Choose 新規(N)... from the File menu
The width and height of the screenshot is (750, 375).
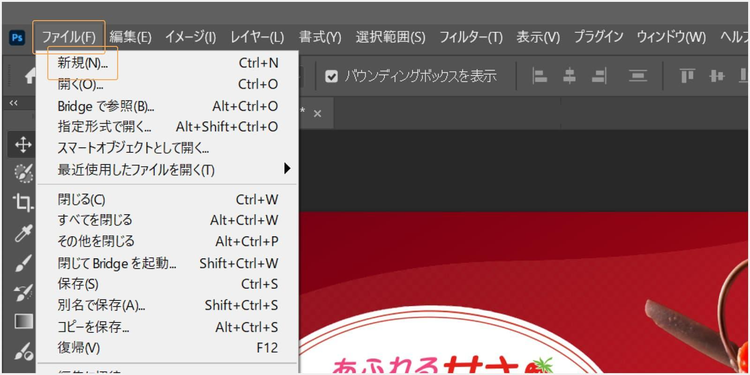(x=167, y=63)
